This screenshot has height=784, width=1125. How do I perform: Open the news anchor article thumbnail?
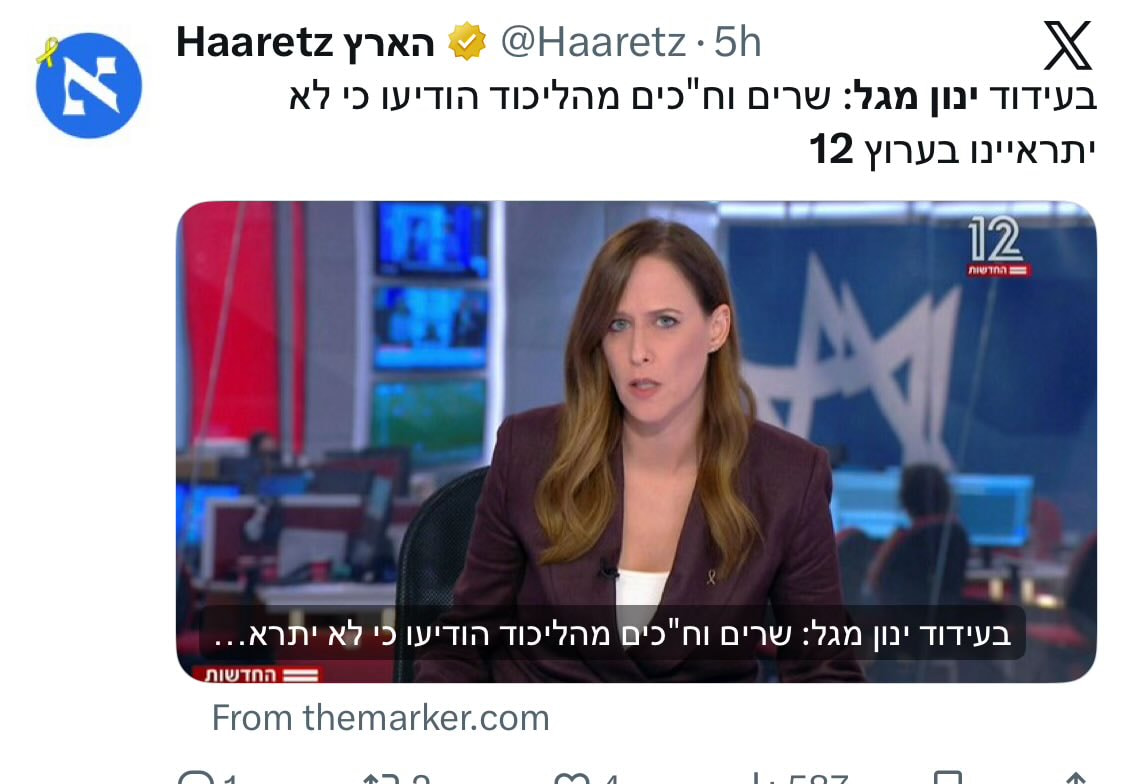point(636,441)
